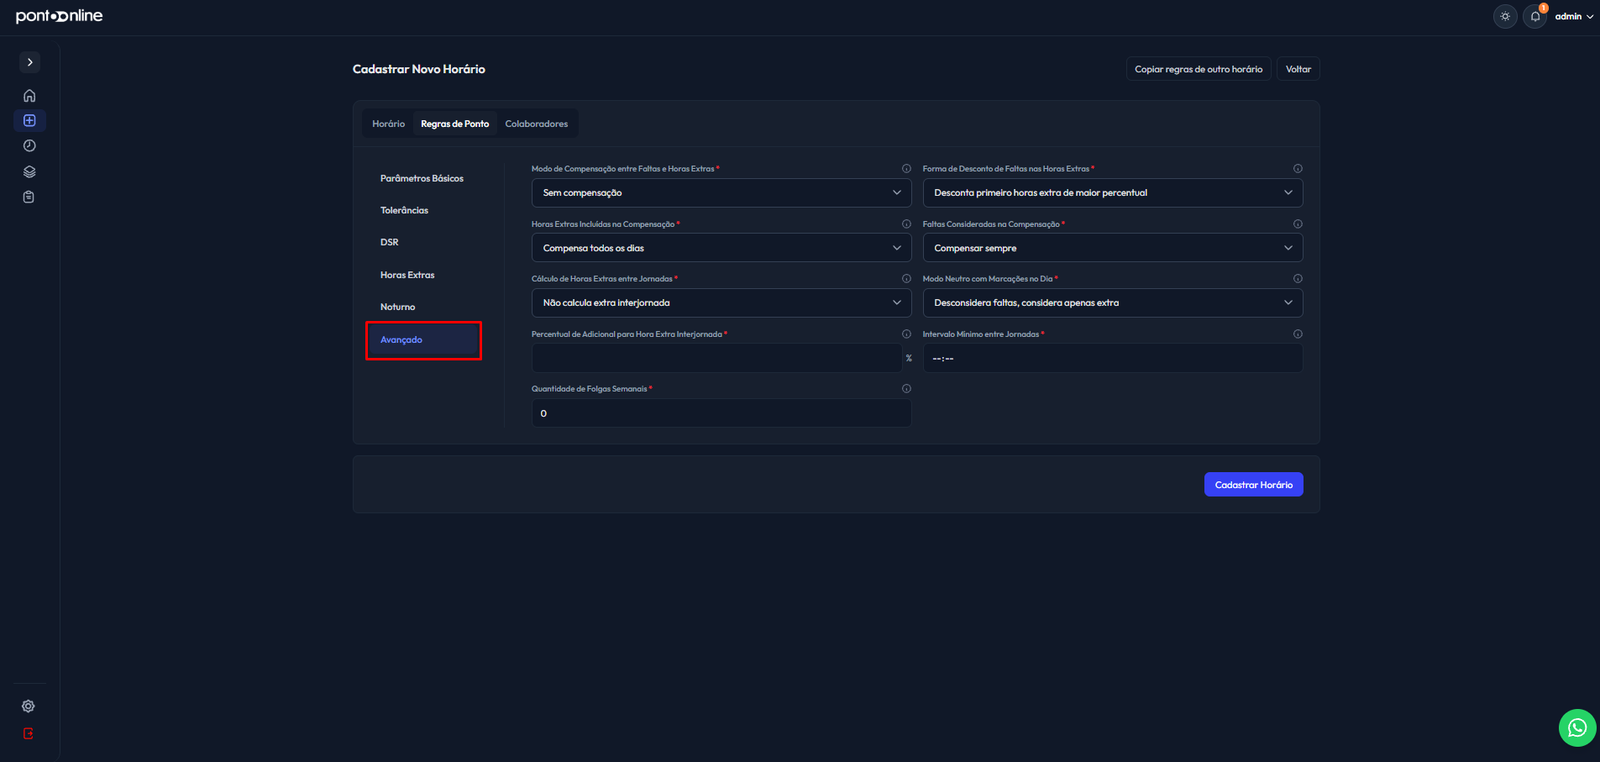Image resolution: width=1600 pixels, height=762 pixels.
Task: Click the Cadastrar Horário button
Action: tap(1253, 485)
